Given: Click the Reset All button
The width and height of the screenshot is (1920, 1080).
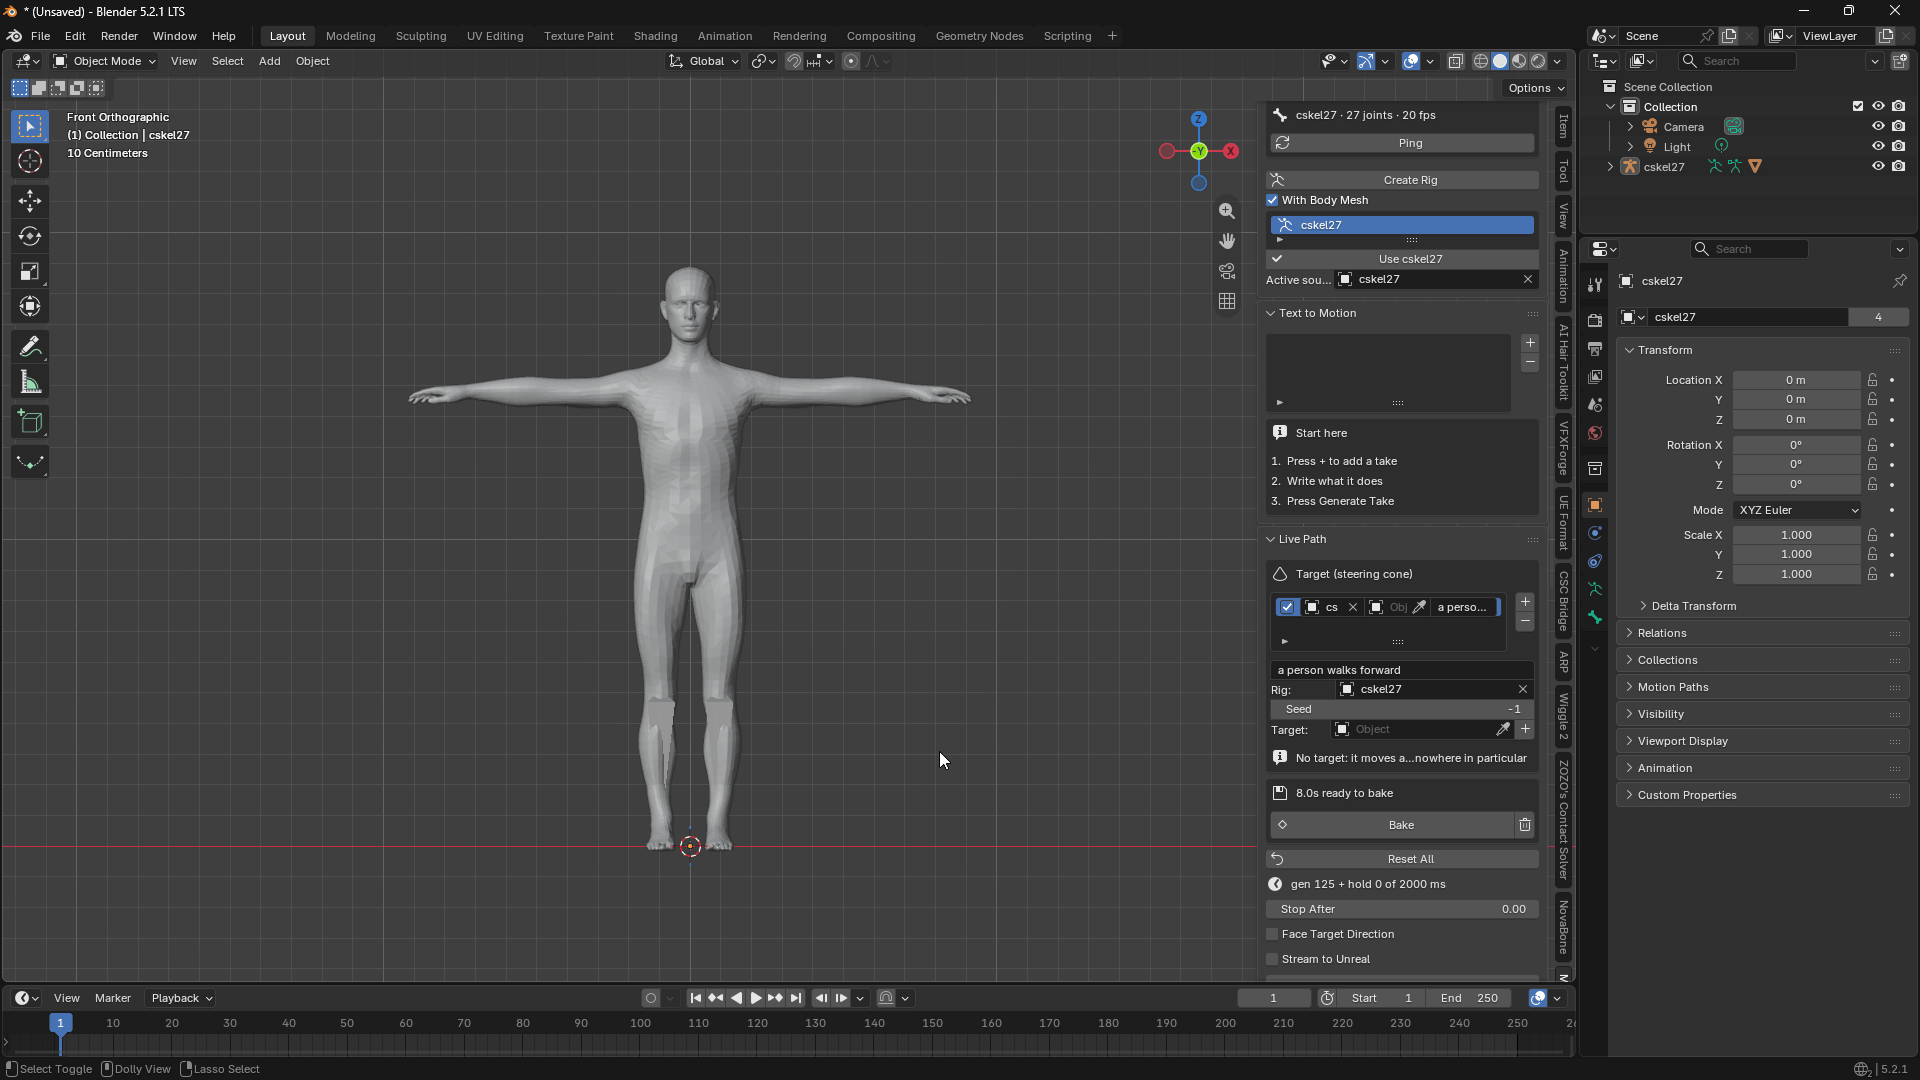Looking at the screenshot, I should point(1402,859).
